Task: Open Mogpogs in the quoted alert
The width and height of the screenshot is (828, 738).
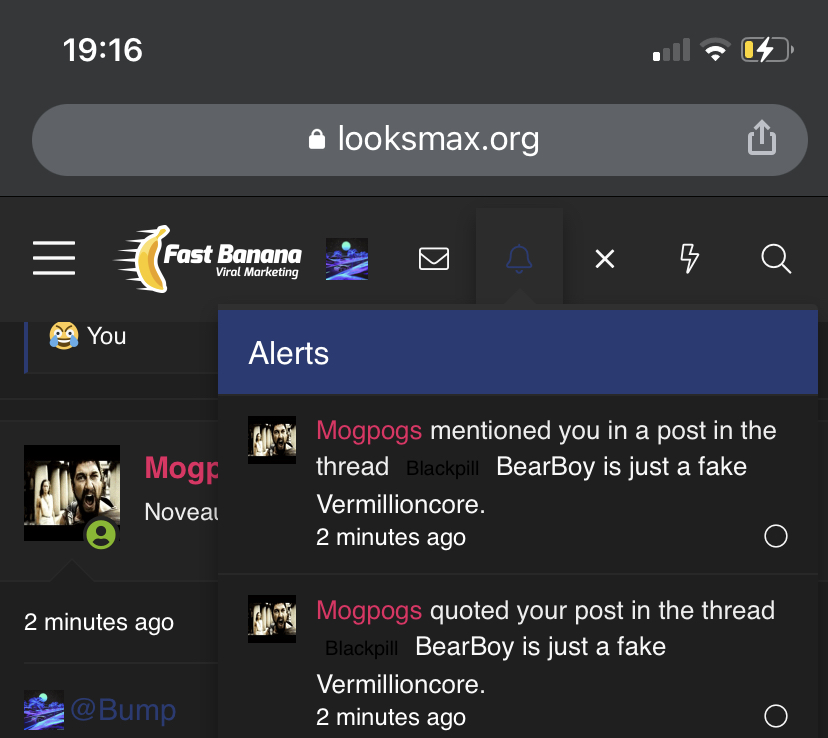Action: click(x=369, y=610)
